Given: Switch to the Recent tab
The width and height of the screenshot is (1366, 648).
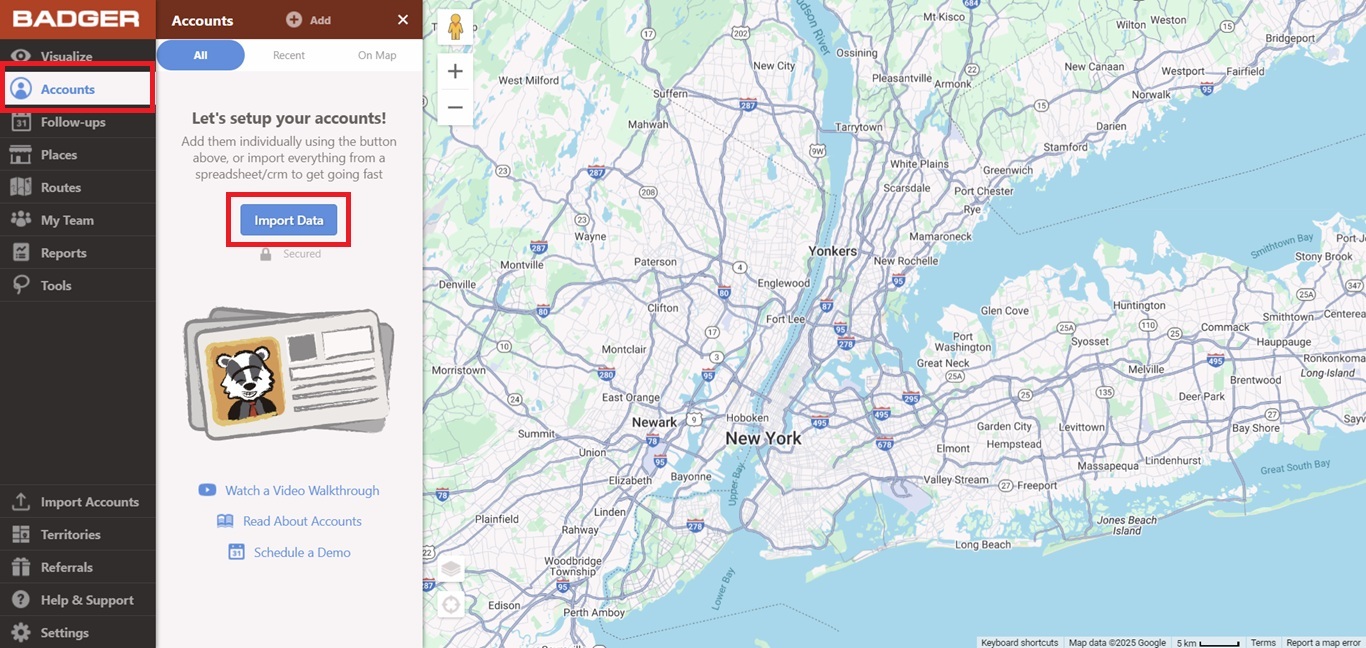Looking at the screenshot, I should pyautogui.click(x=289, y=55).
